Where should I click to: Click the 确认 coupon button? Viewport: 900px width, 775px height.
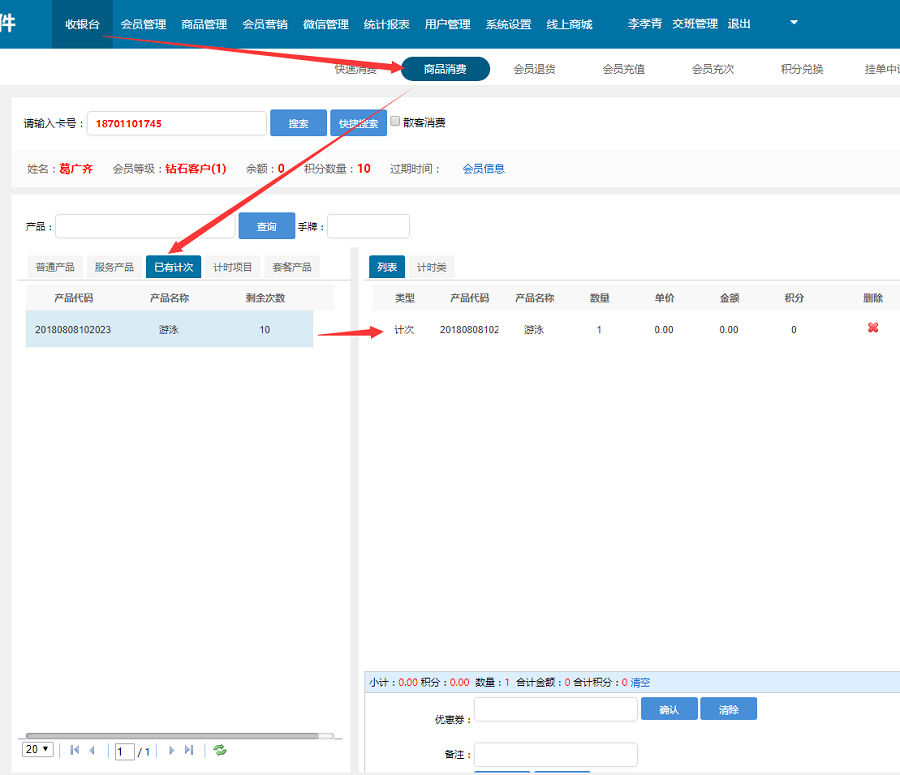pyautogui.click(x=668, y=709)
